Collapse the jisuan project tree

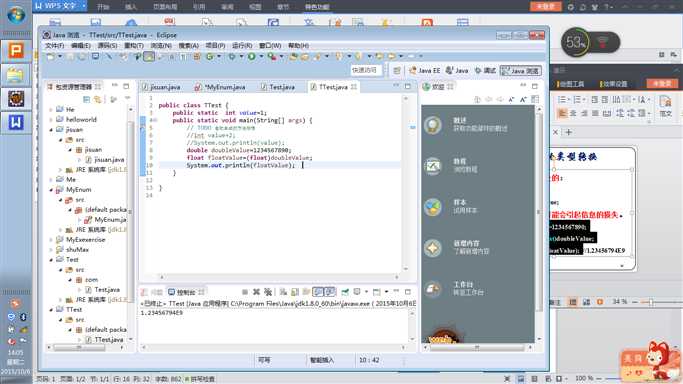(51, 129)
